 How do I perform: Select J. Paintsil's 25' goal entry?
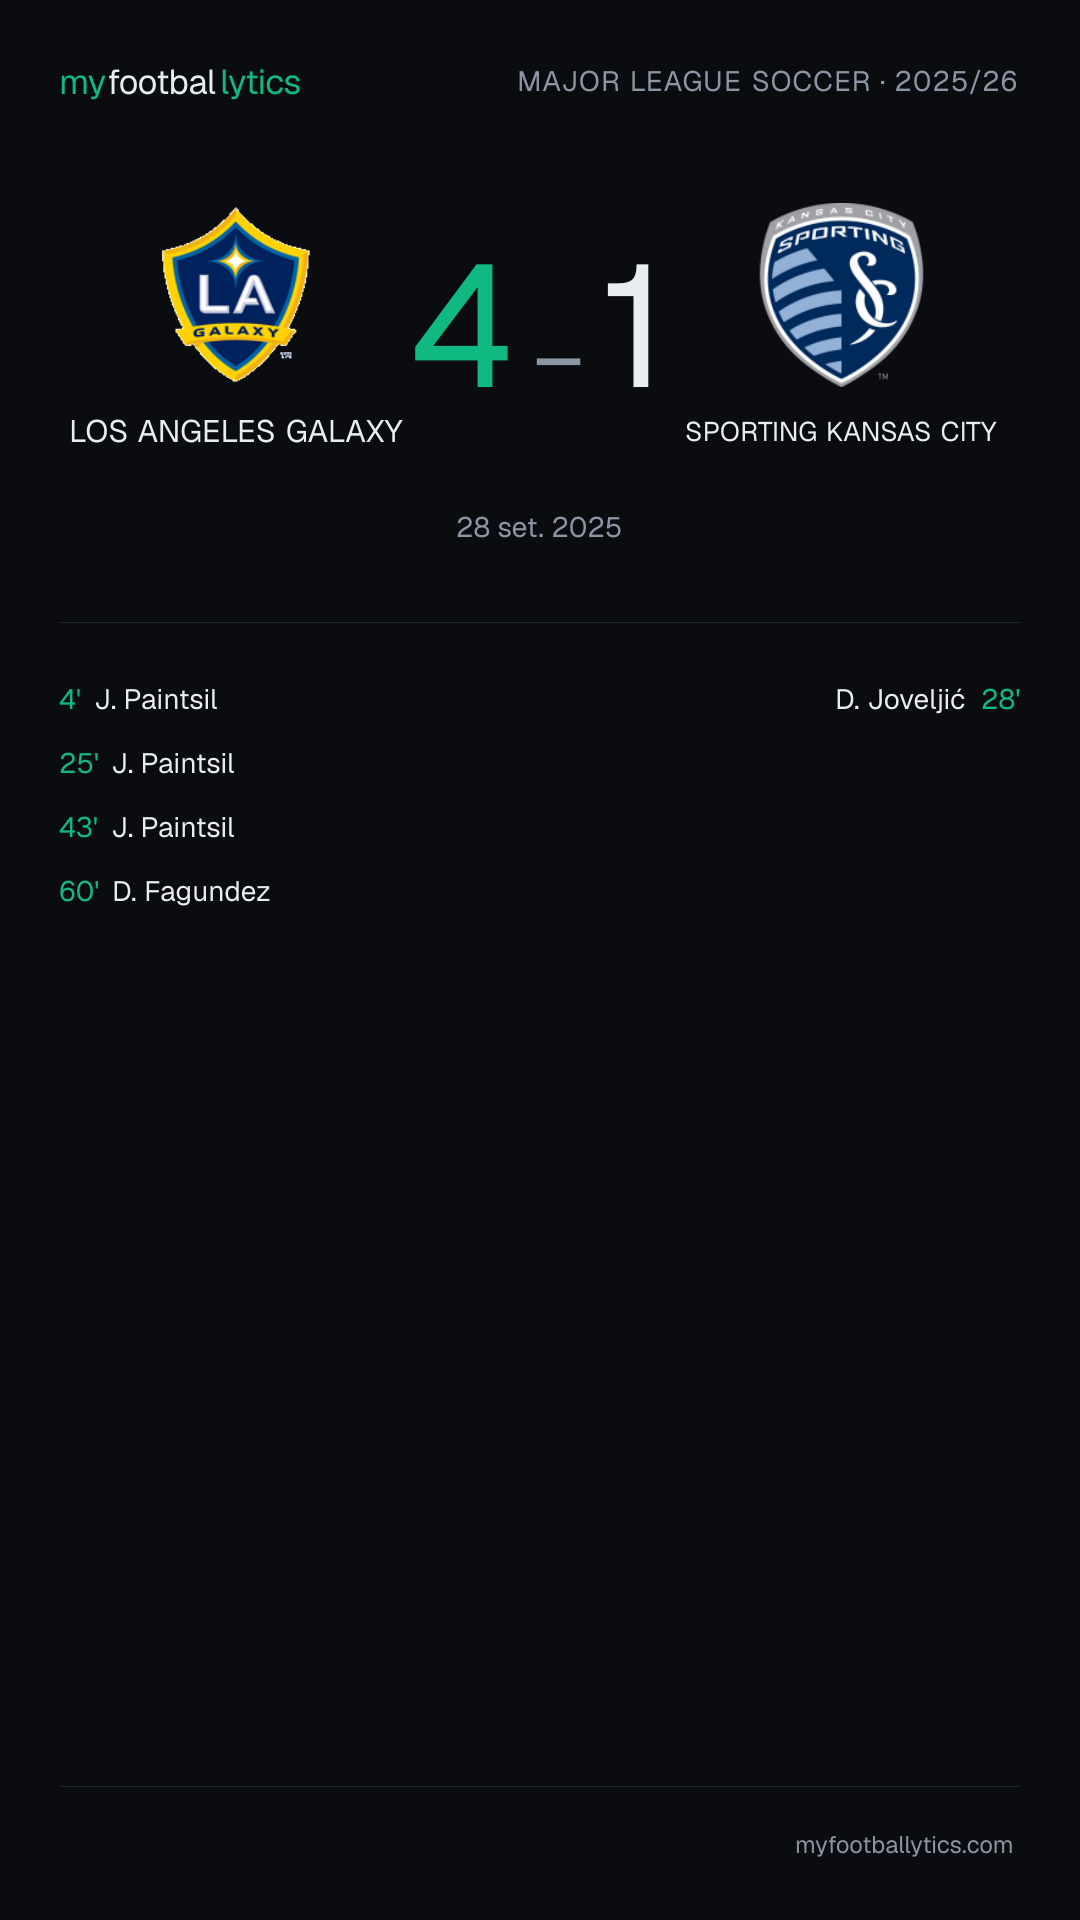(147, 764)
